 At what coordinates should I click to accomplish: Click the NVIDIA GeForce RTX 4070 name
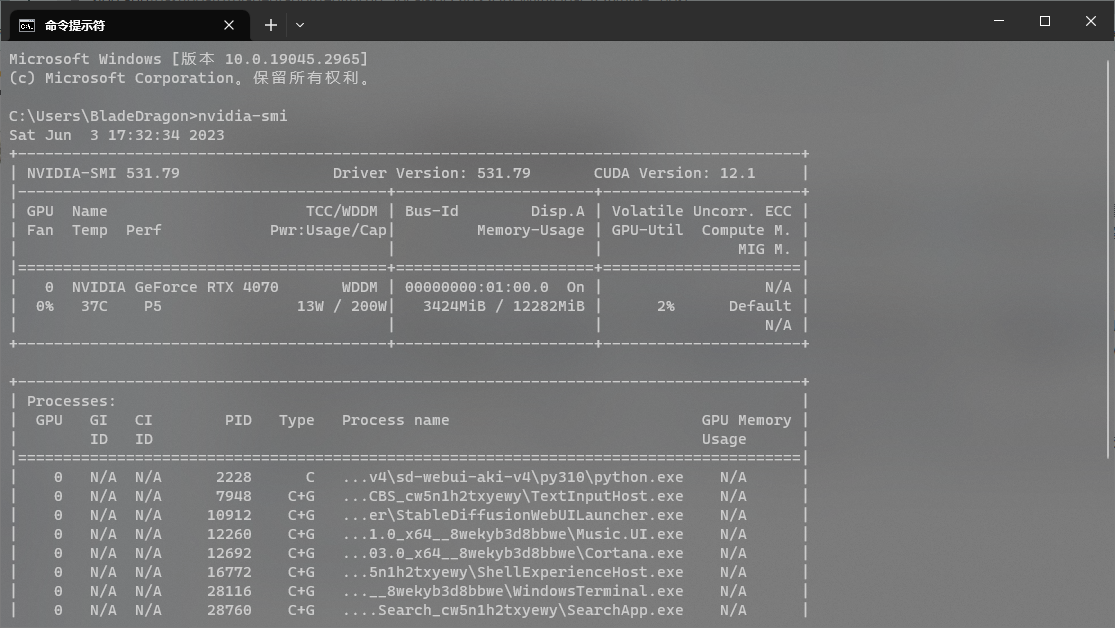click(175, 287)
